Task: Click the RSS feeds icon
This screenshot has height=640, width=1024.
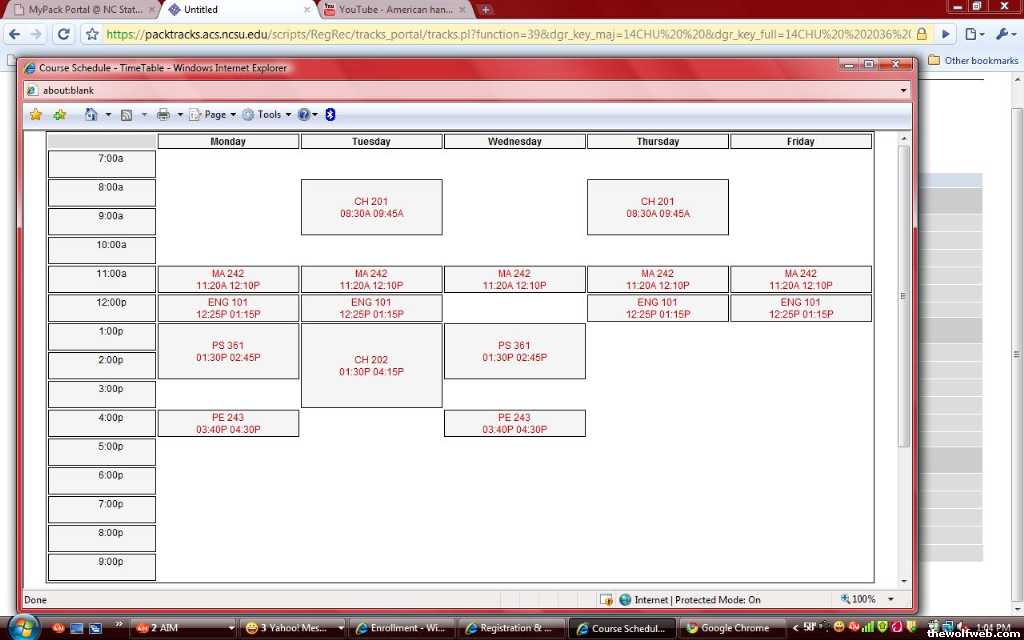Action: pyautogui.click(x=127, y=115)
